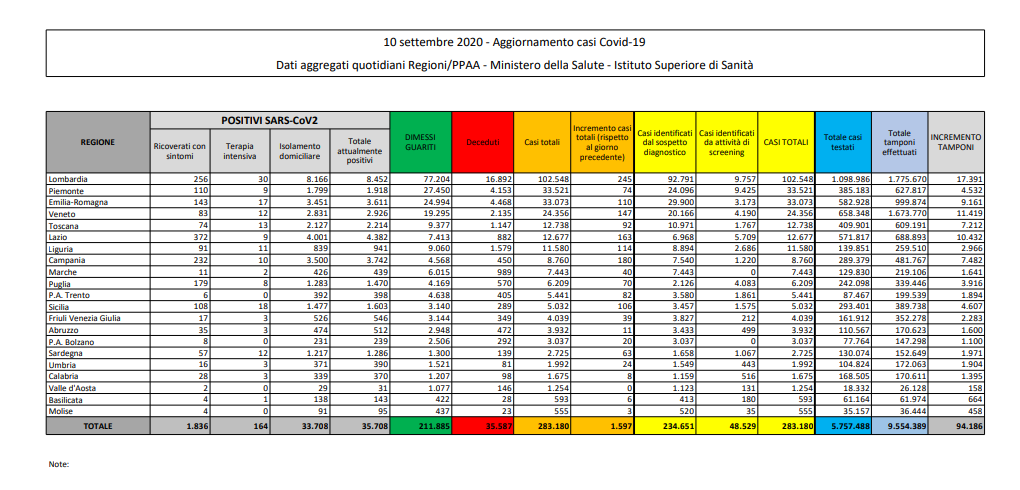Screen dimensions: 1020x490
Task: Select the TOTALE row label
Action: (97, 425)
